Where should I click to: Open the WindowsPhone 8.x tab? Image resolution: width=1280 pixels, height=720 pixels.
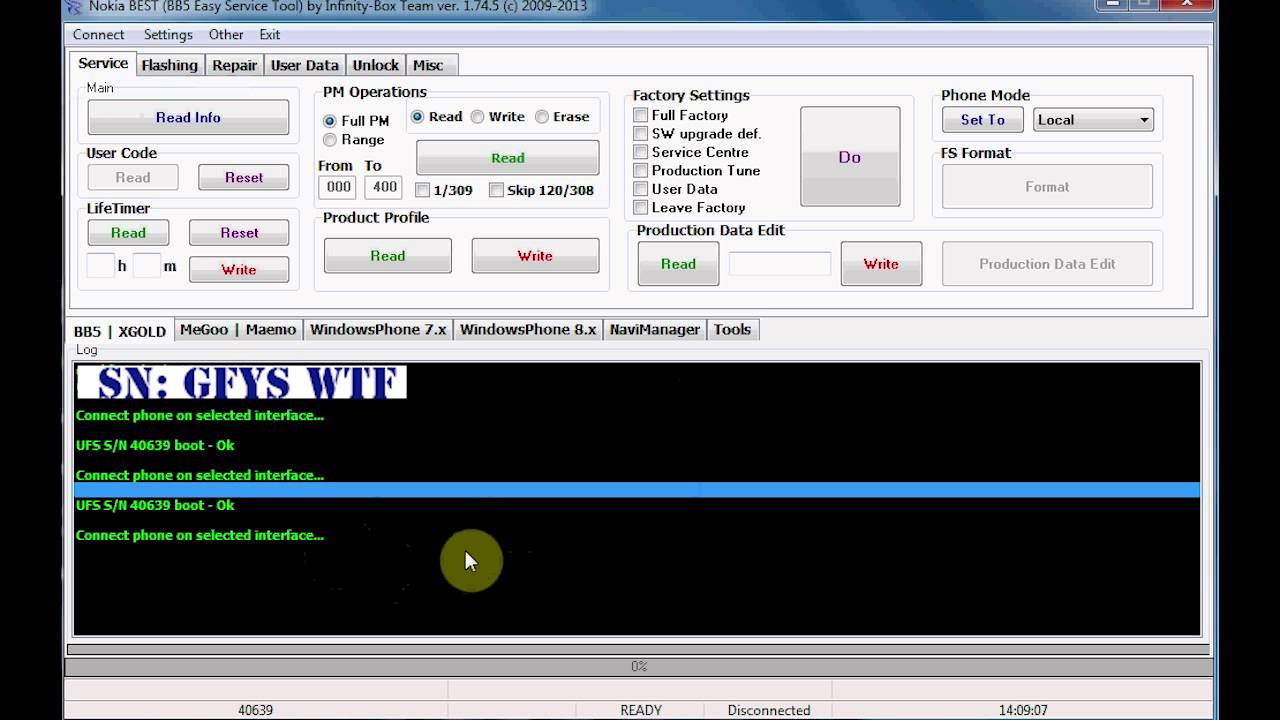[x=528, y=330]
